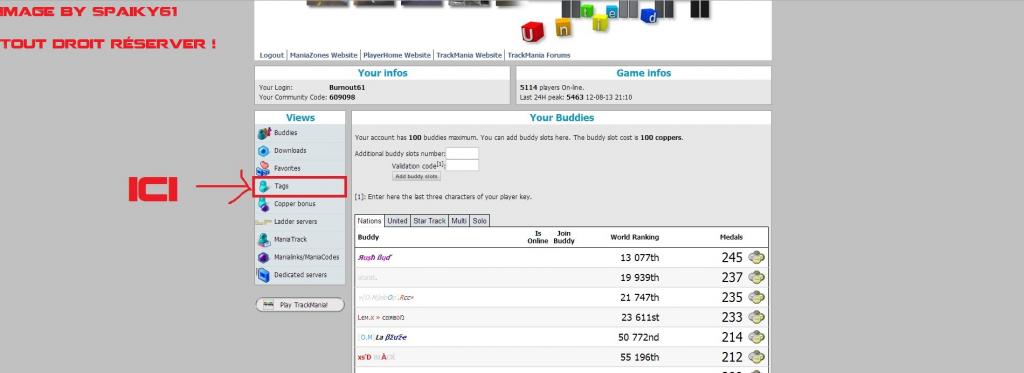Open the ManiaTrack icon in sidebar
1024x373 pixels.
[x=263, y=240]
